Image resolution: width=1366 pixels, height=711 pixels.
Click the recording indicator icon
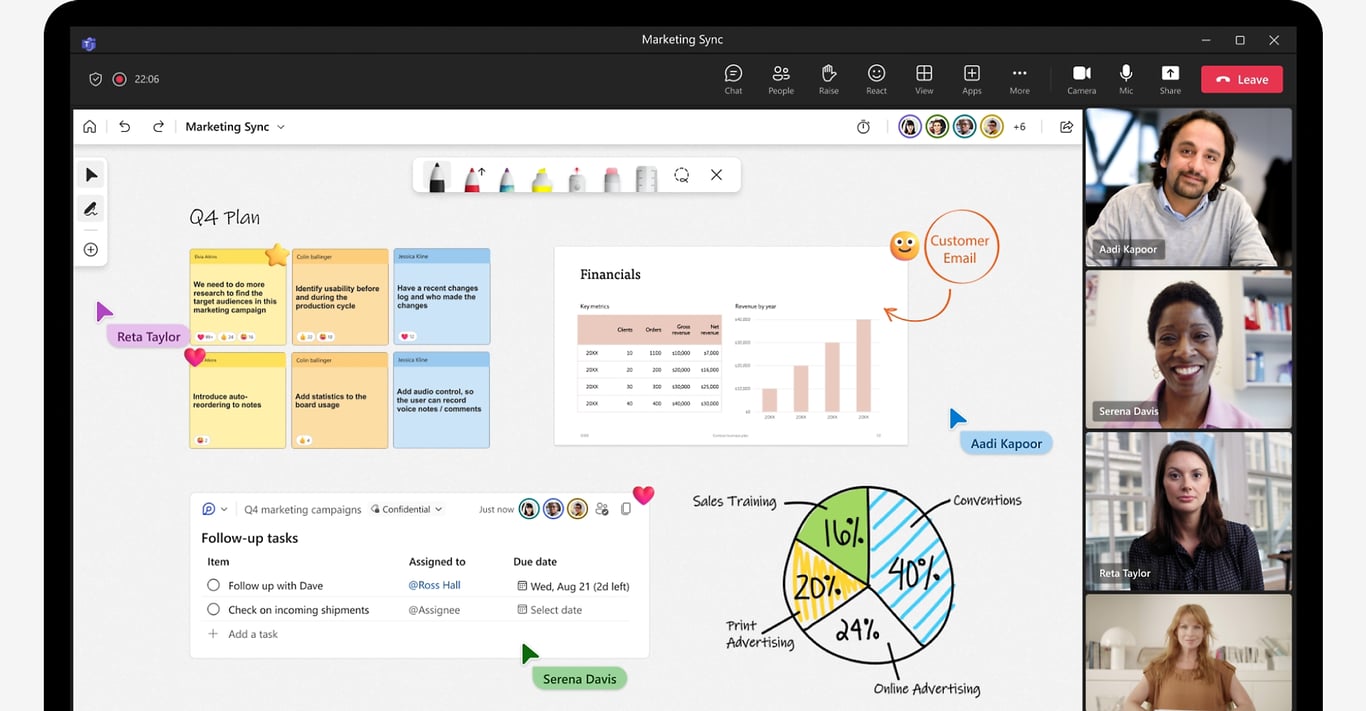120,79
